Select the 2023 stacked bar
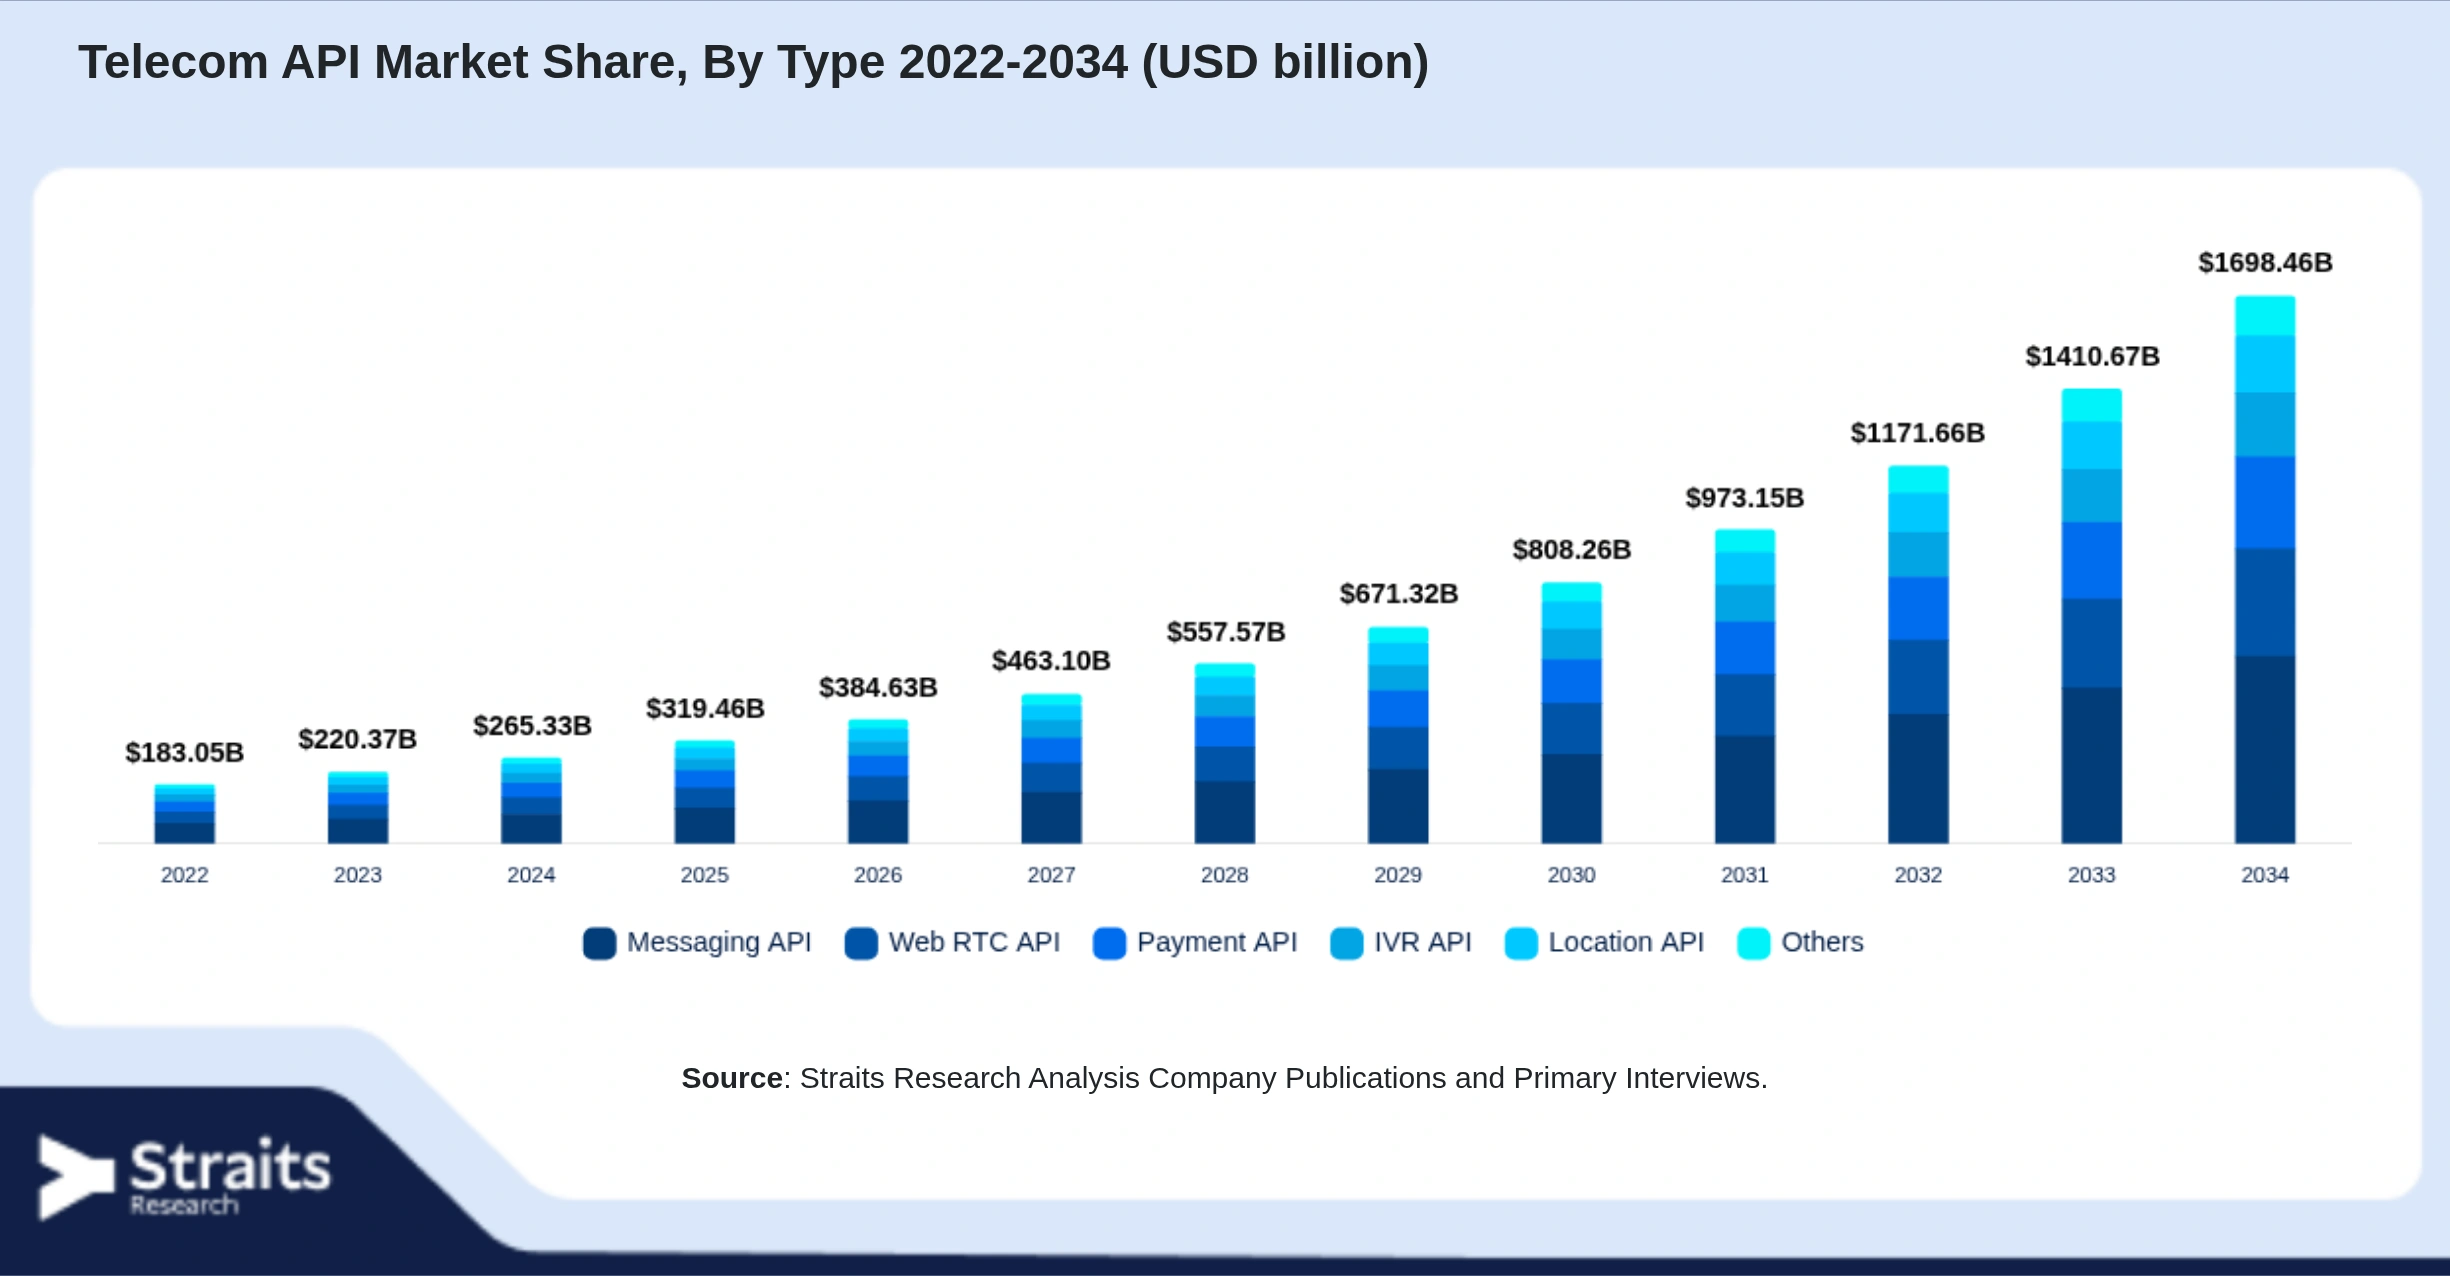Viewport: 2450px width, 1276px height. coord(358,808)
